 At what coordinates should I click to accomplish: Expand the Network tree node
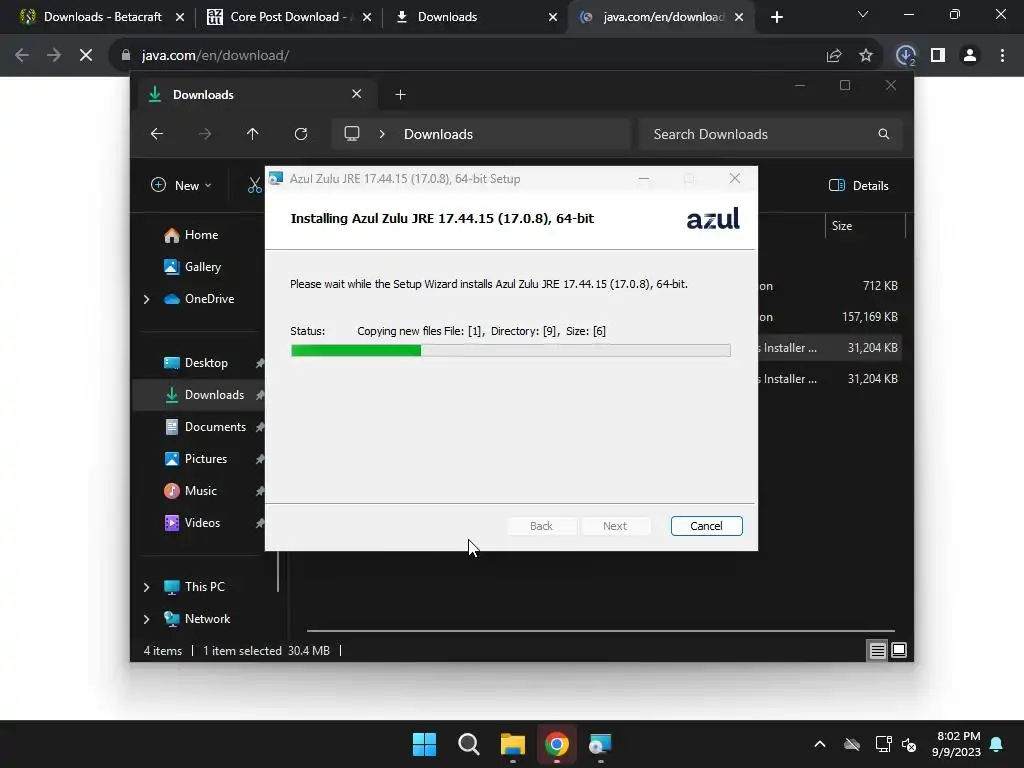[146, 619]
